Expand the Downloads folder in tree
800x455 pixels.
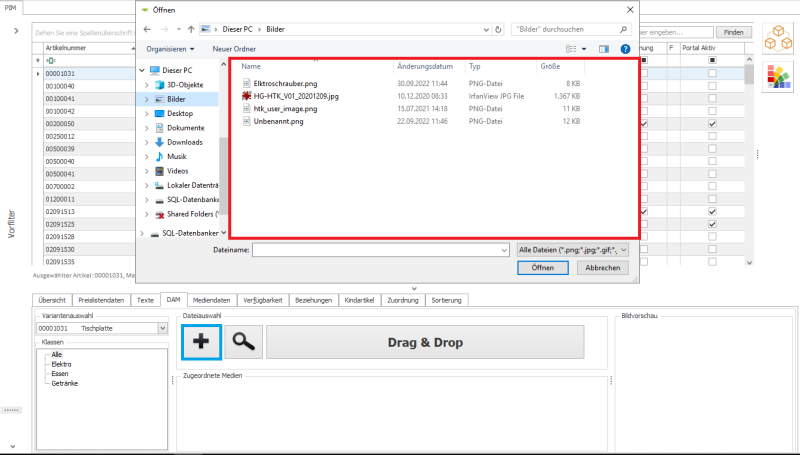coord(147,142)
